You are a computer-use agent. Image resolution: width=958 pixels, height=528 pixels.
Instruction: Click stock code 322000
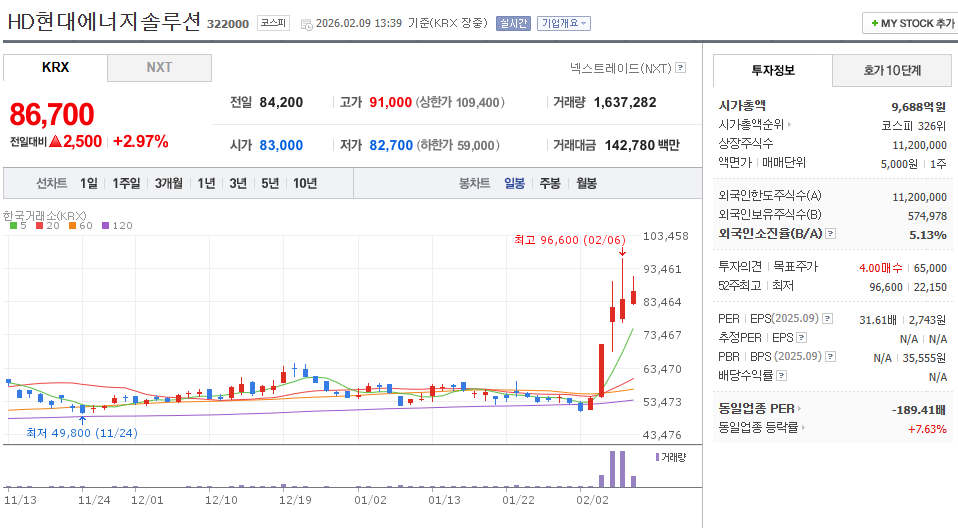pyautogui.click(x=228, y=24)
